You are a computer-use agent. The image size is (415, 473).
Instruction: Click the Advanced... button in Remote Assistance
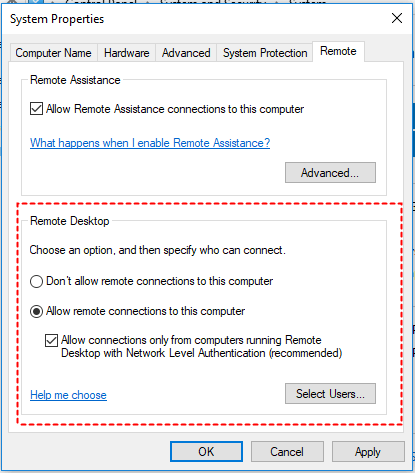pyautogui.click(x=330, y=173)
